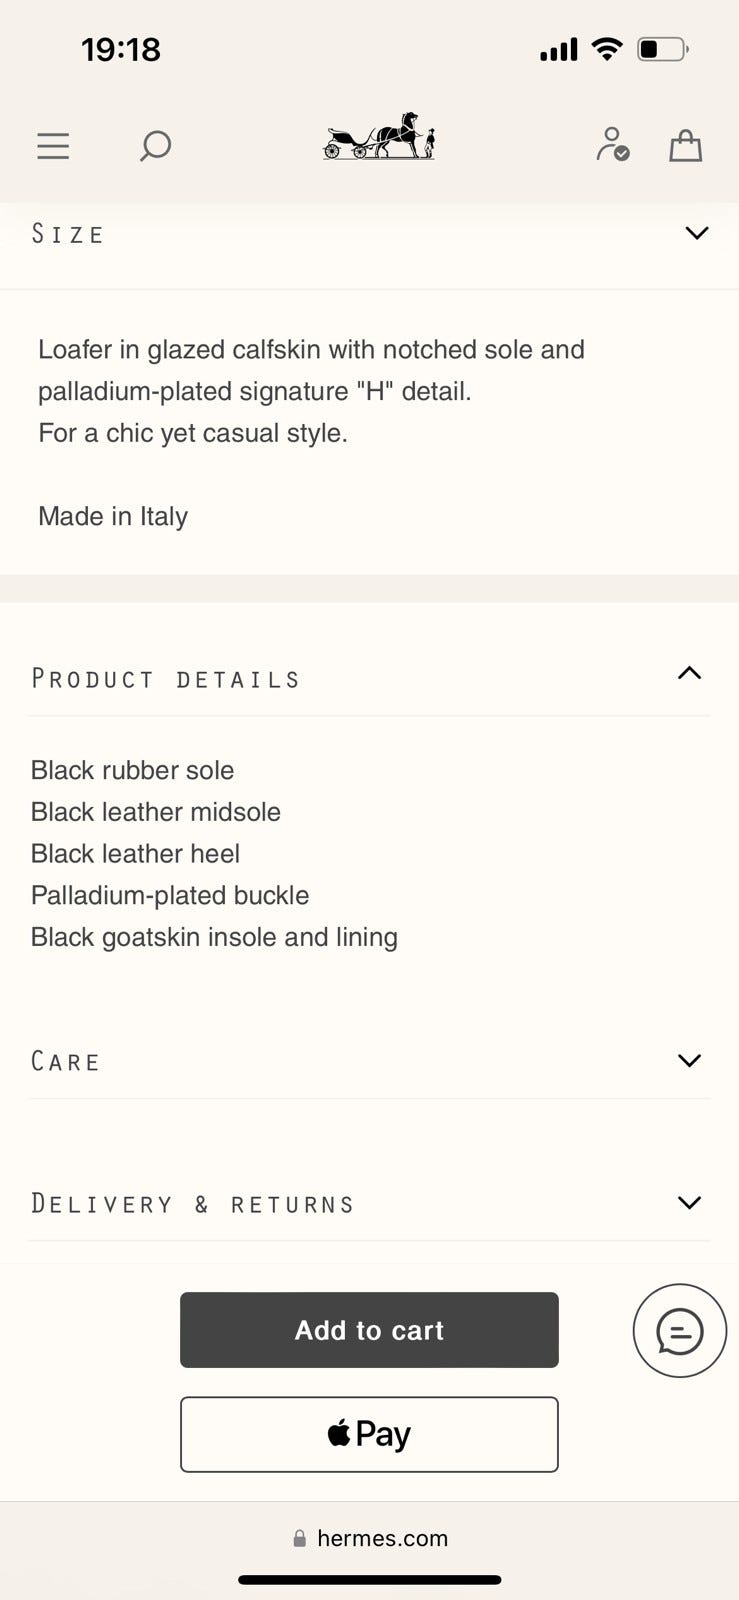
Task: Tap the Product details heading
Action: 166,679
